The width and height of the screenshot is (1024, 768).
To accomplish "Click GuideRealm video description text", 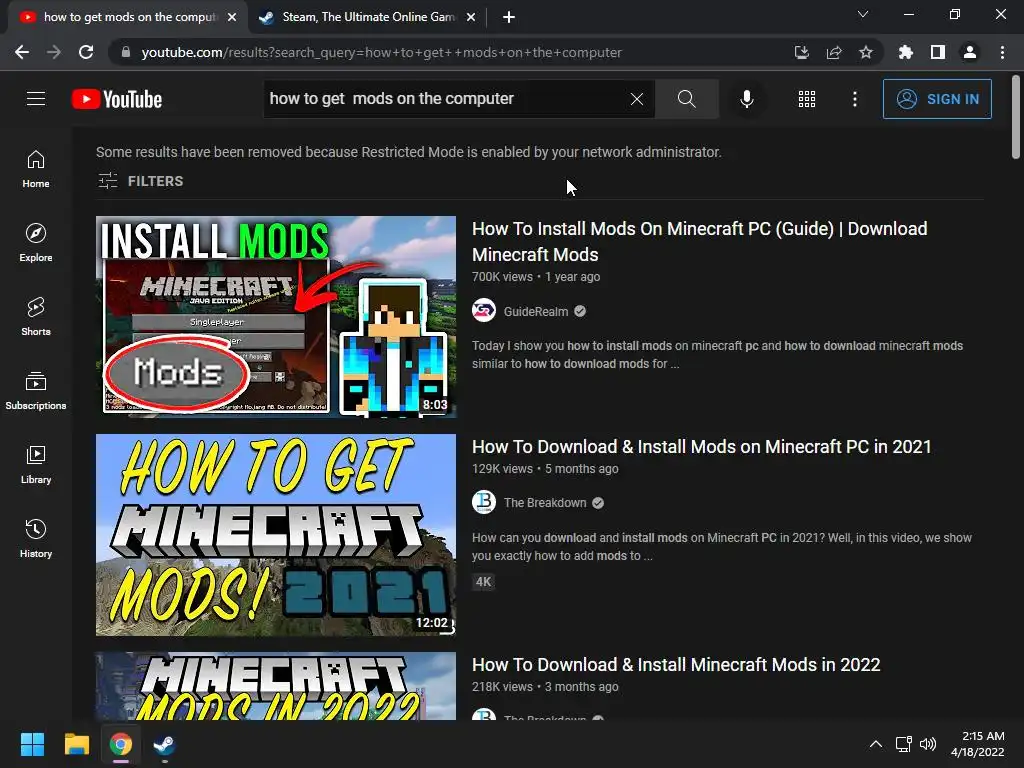I will point(717,355).
